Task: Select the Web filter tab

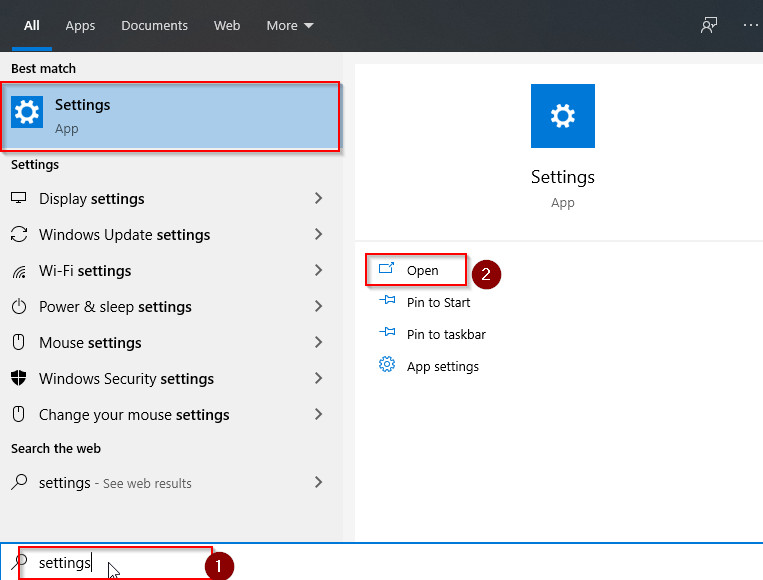Action: tap(227, 25)
